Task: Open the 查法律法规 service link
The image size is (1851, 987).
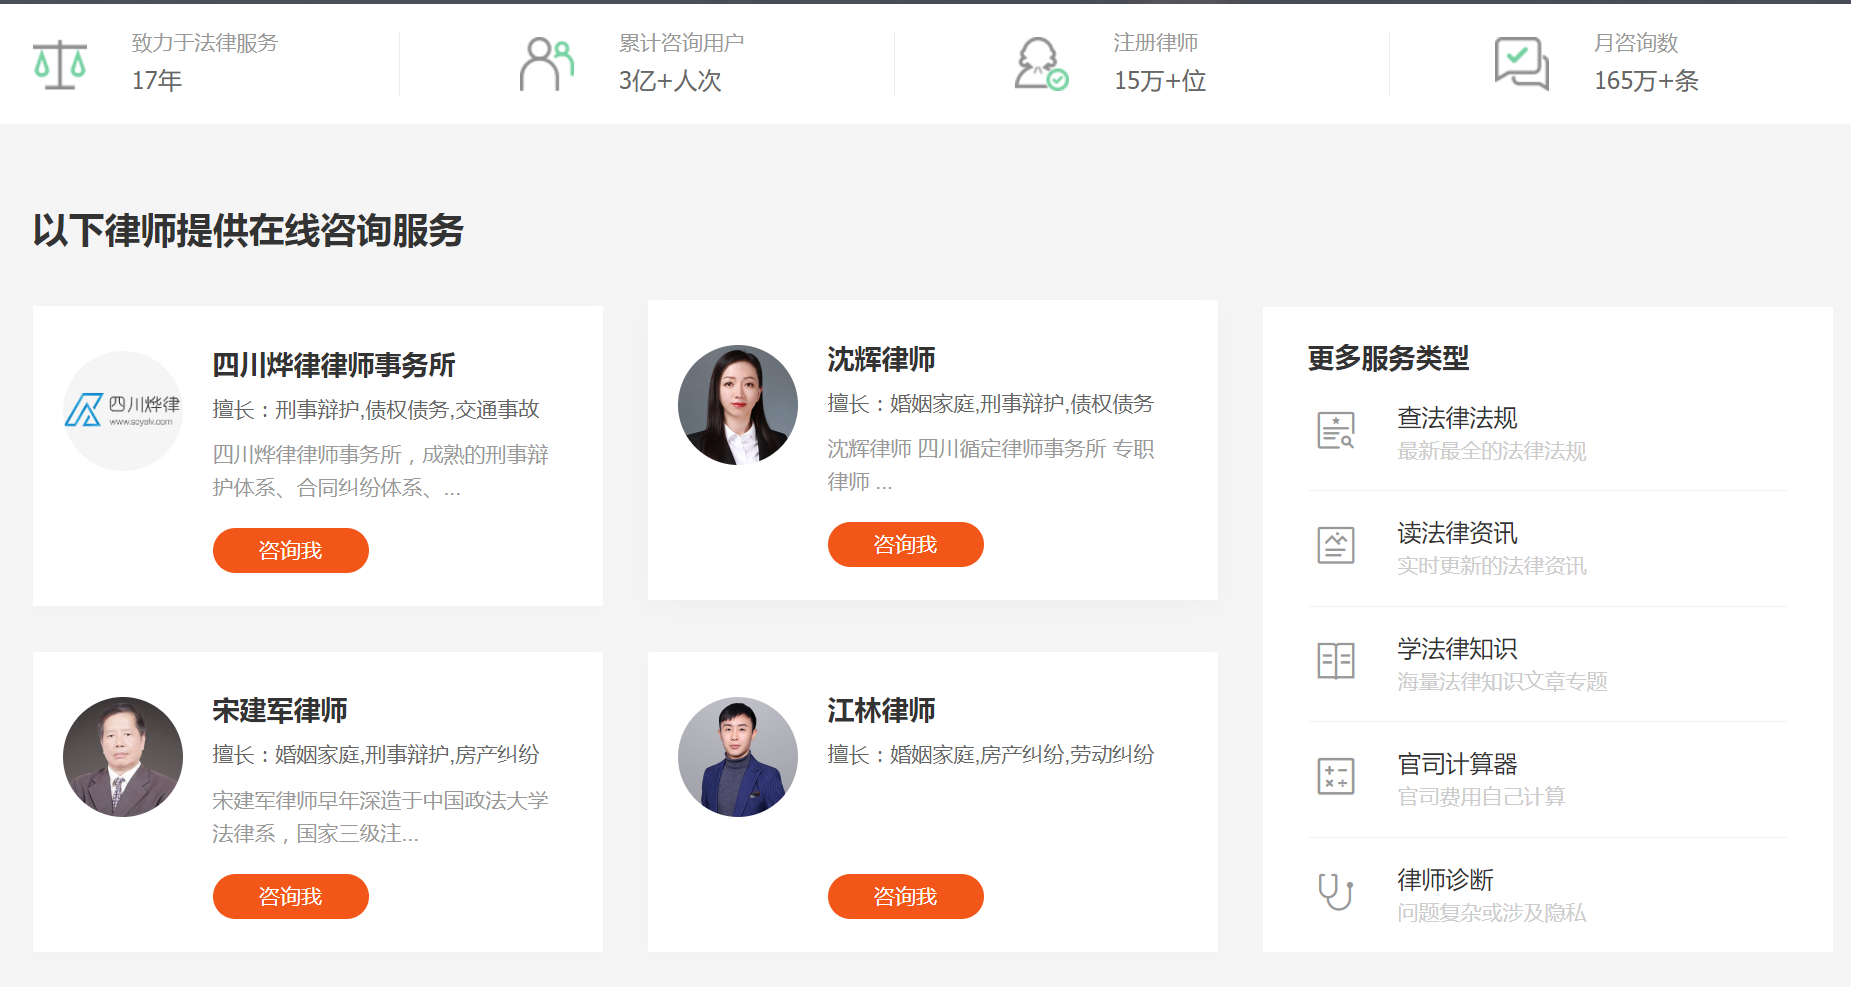Action: click(1457, 418)
